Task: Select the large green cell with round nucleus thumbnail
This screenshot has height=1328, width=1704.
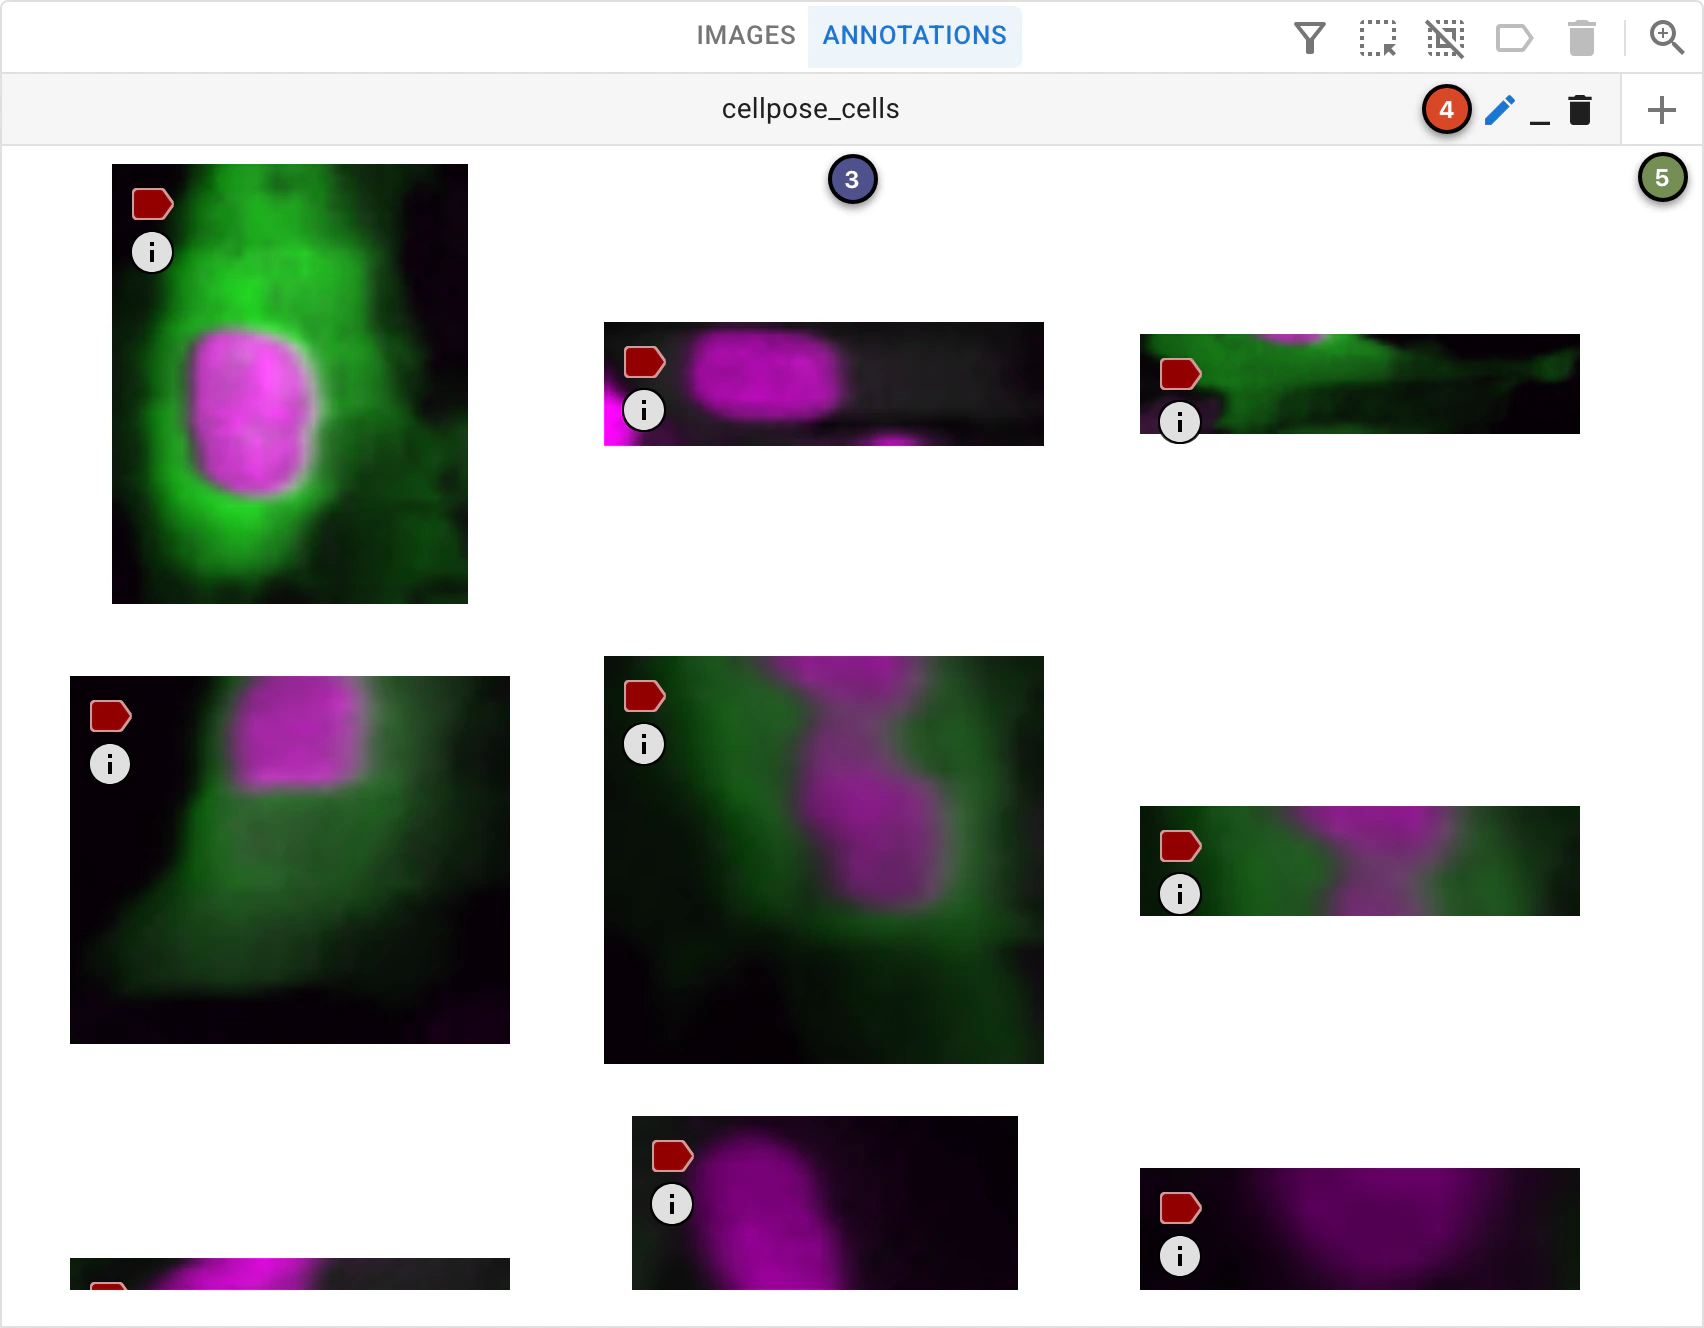Action: [x=290, y=384]
